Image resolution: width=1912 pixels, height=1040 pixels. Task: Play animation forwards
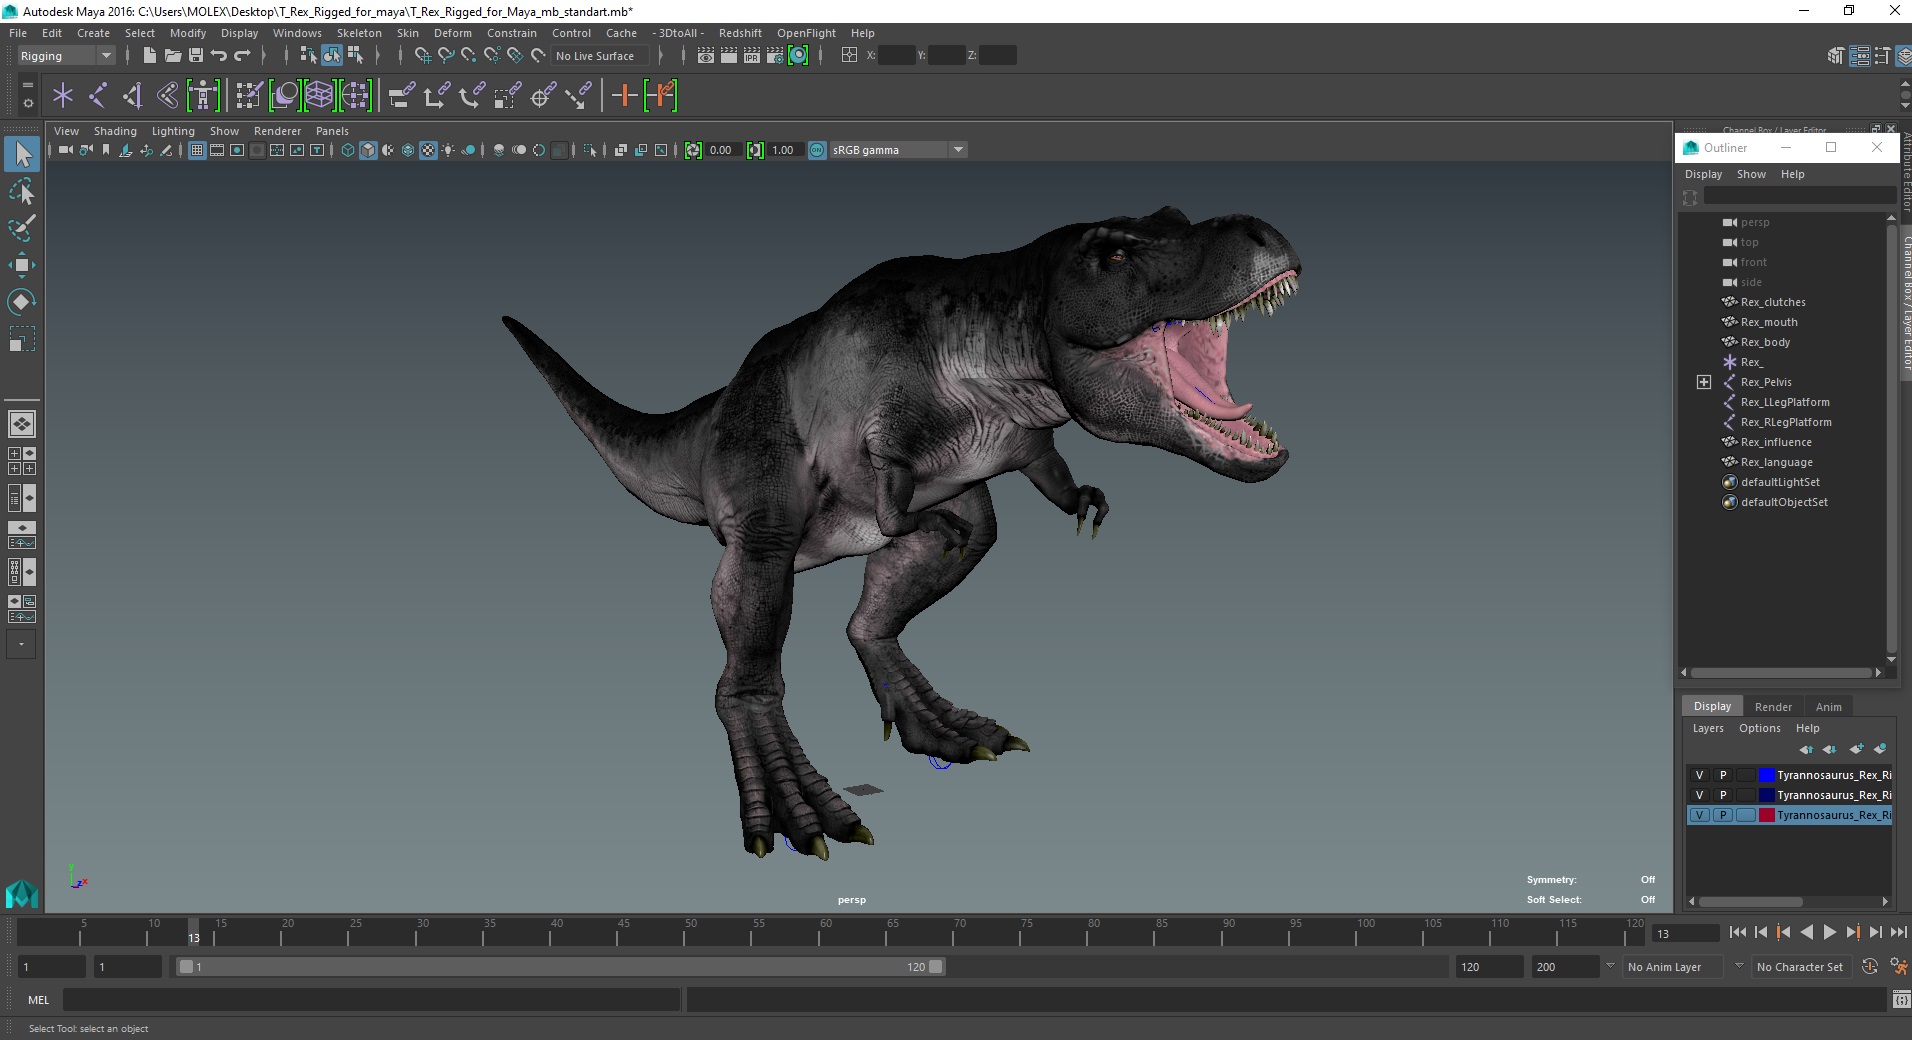point(1829,932)
